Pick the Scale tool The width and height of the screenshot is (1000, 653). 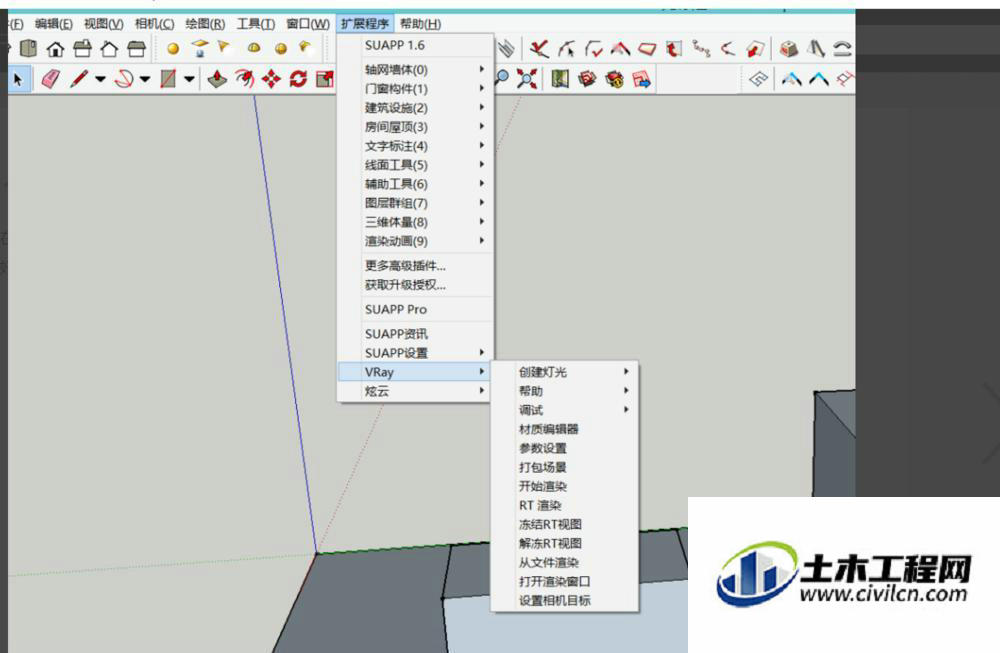point(325,79)
